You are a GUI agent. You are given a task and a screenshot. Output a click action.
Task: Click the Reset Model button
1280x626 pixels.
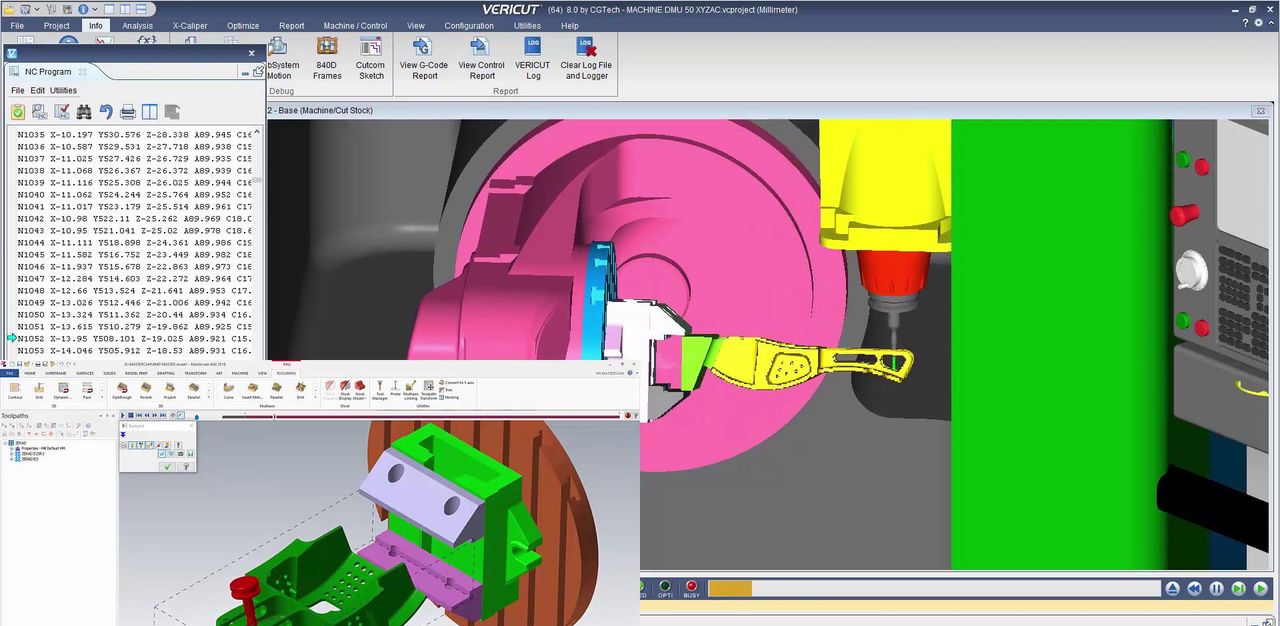(1172, 589)
